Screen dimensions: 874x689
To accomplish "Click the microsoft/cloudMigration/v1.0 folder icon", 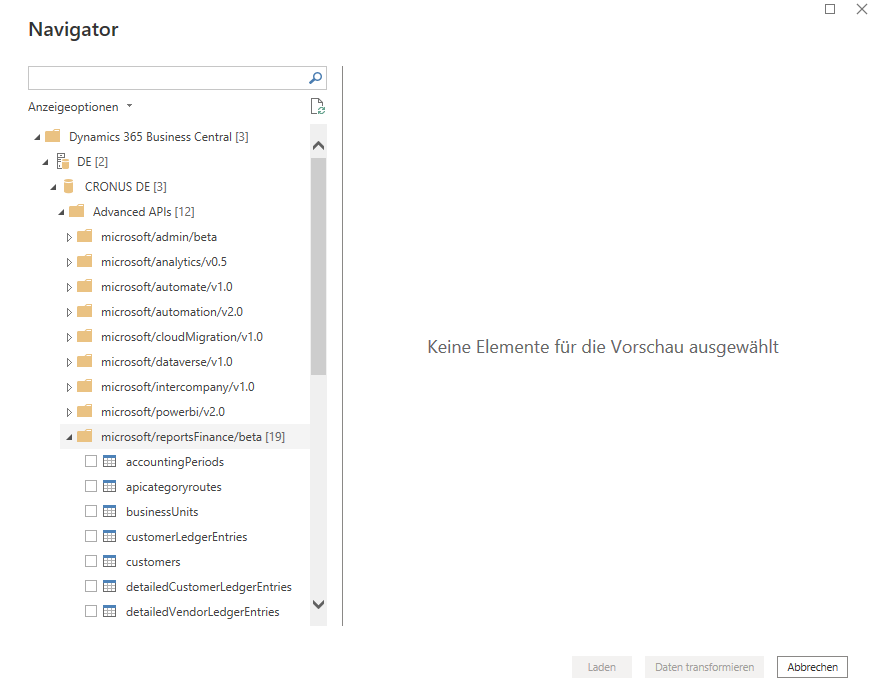I will [x=85, y=336].
